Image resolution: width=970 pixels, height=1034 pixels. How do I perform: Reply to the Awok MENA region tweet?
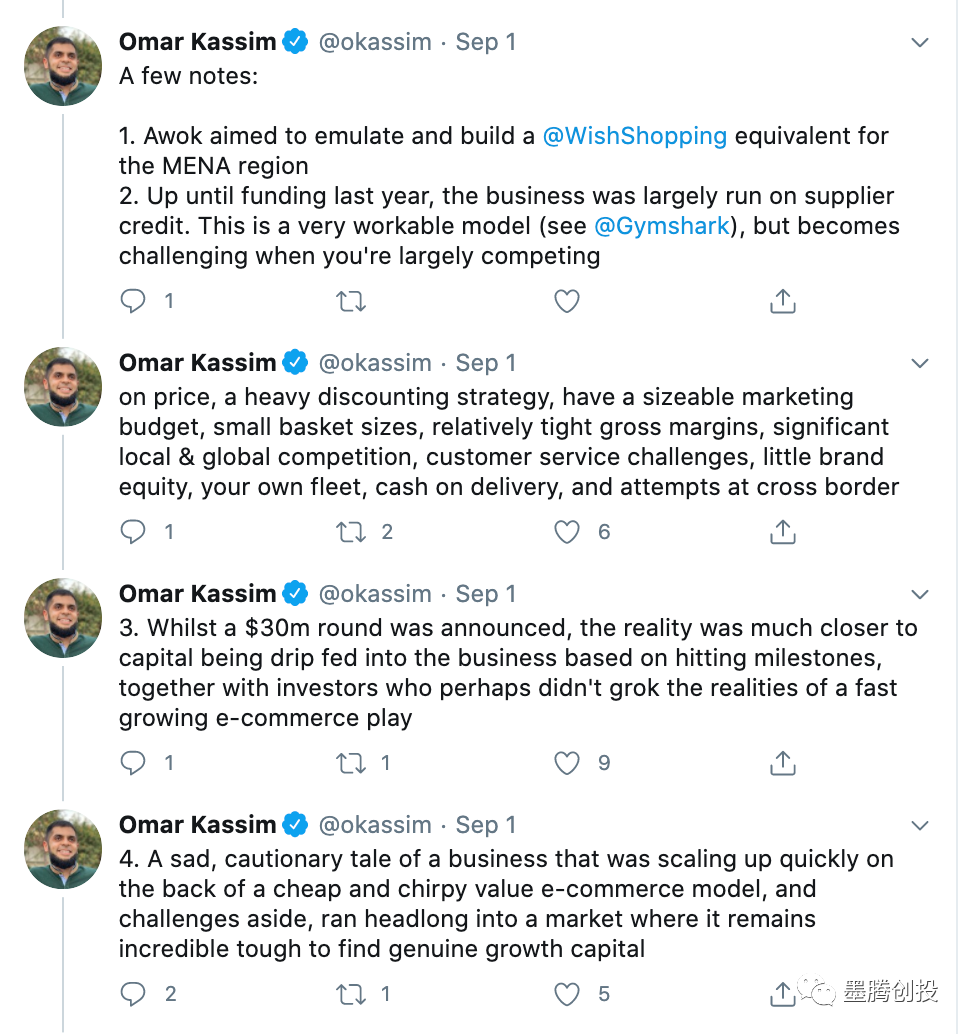pyautogui.click(x=133, y=301)
